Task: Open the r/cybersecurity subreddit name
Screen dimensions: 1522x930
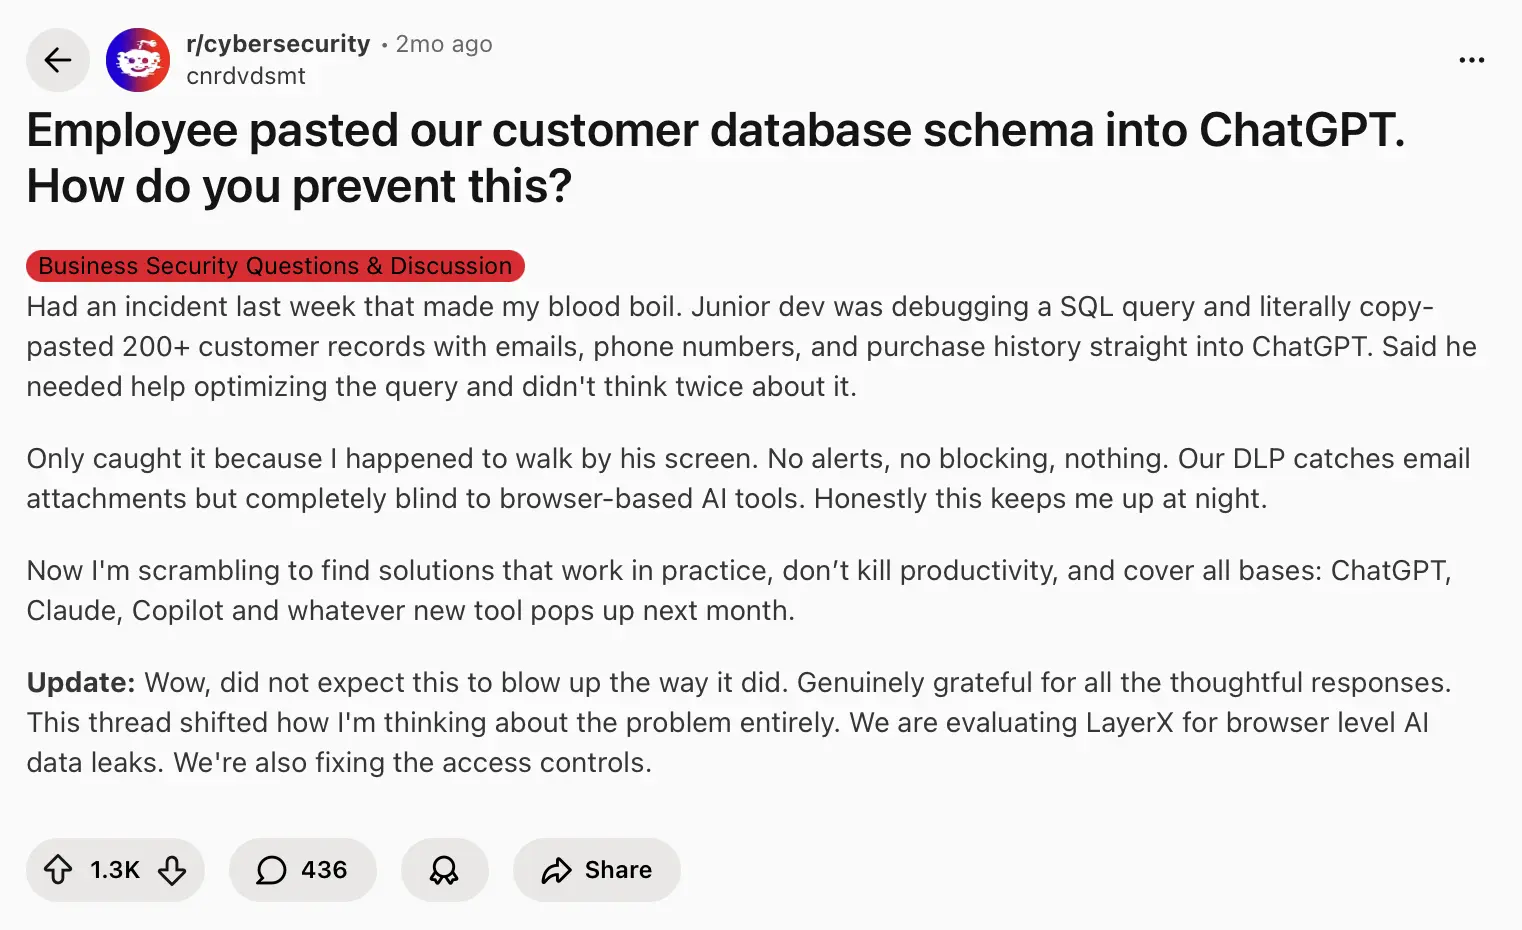Action: pyautogui.click(x=277, y=43)
